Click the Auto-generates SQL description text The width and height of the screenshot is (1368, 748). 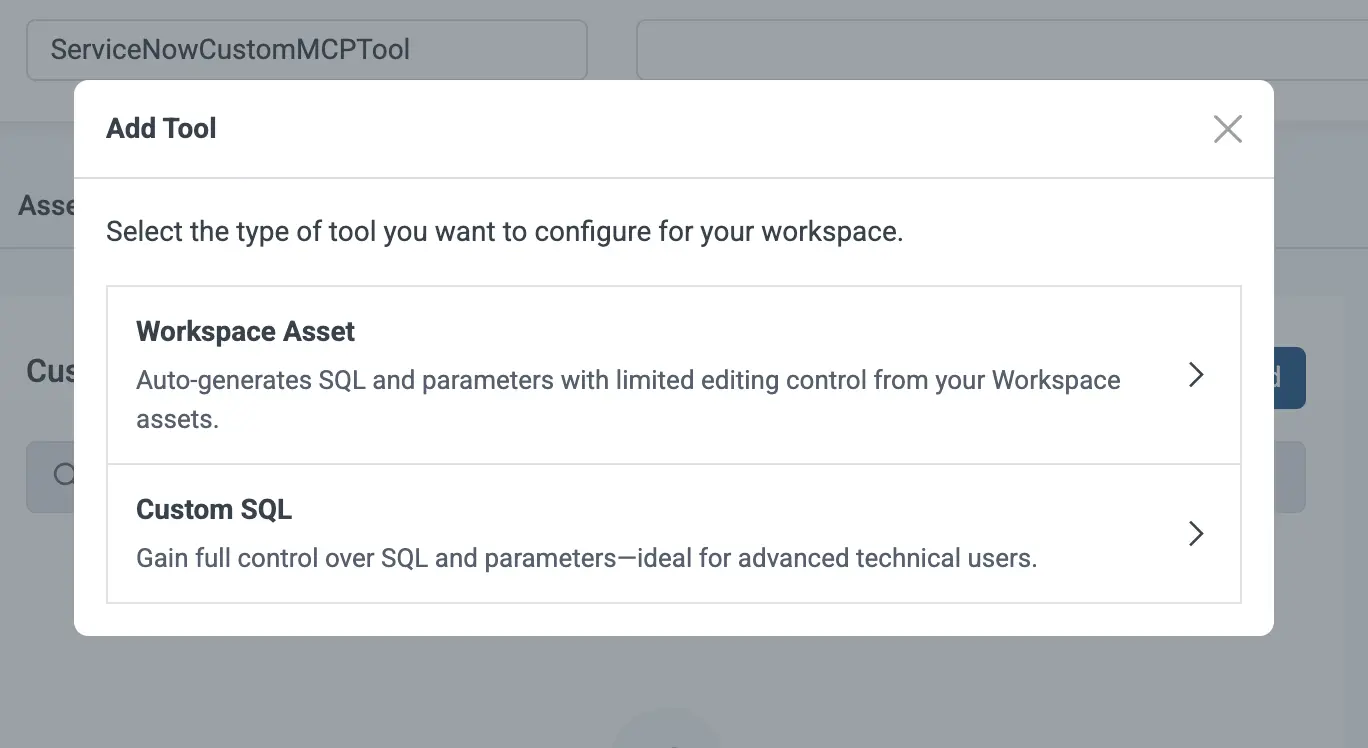[627, 381]
